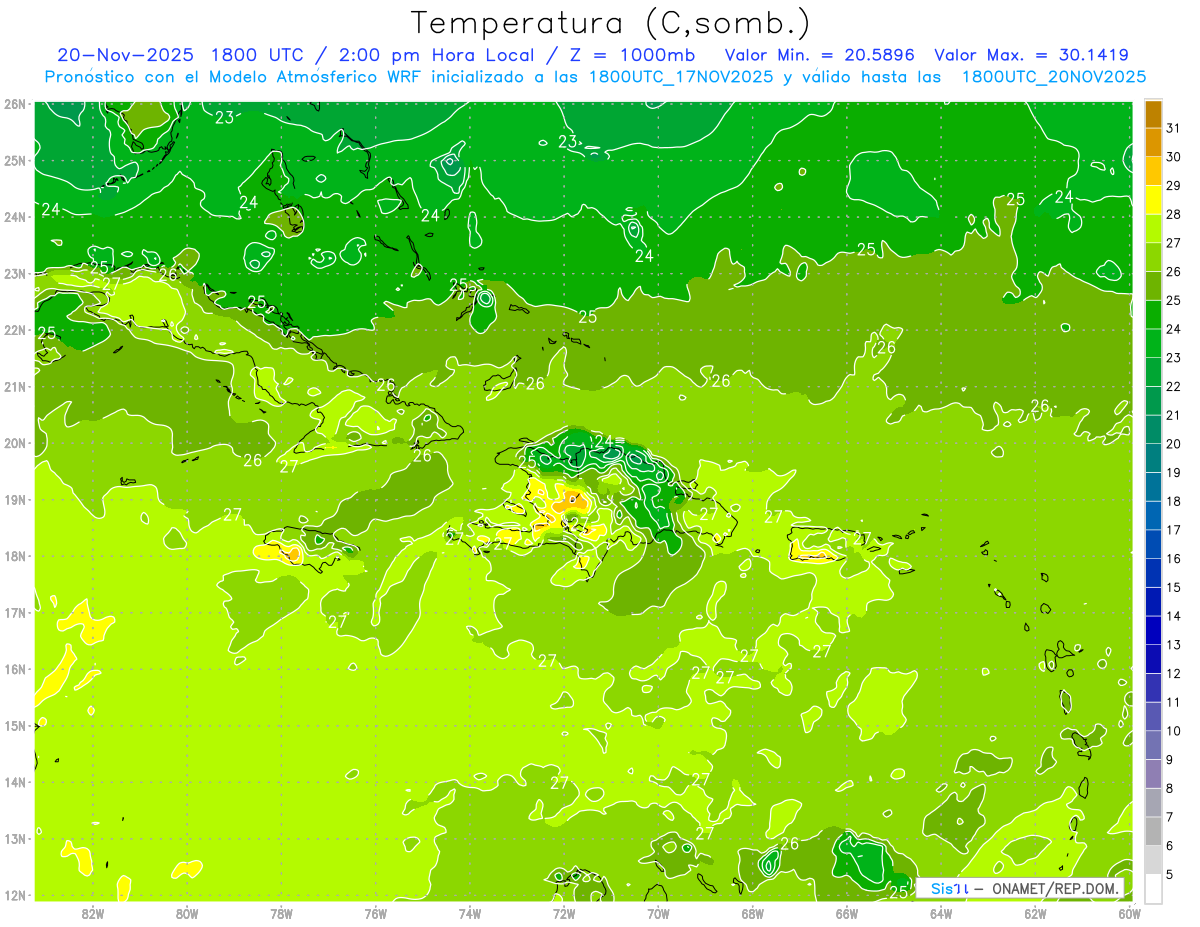Click the "10" label on the color scale
The height and width of the screenshot is (927, 1200).
tap(1174, 731)
